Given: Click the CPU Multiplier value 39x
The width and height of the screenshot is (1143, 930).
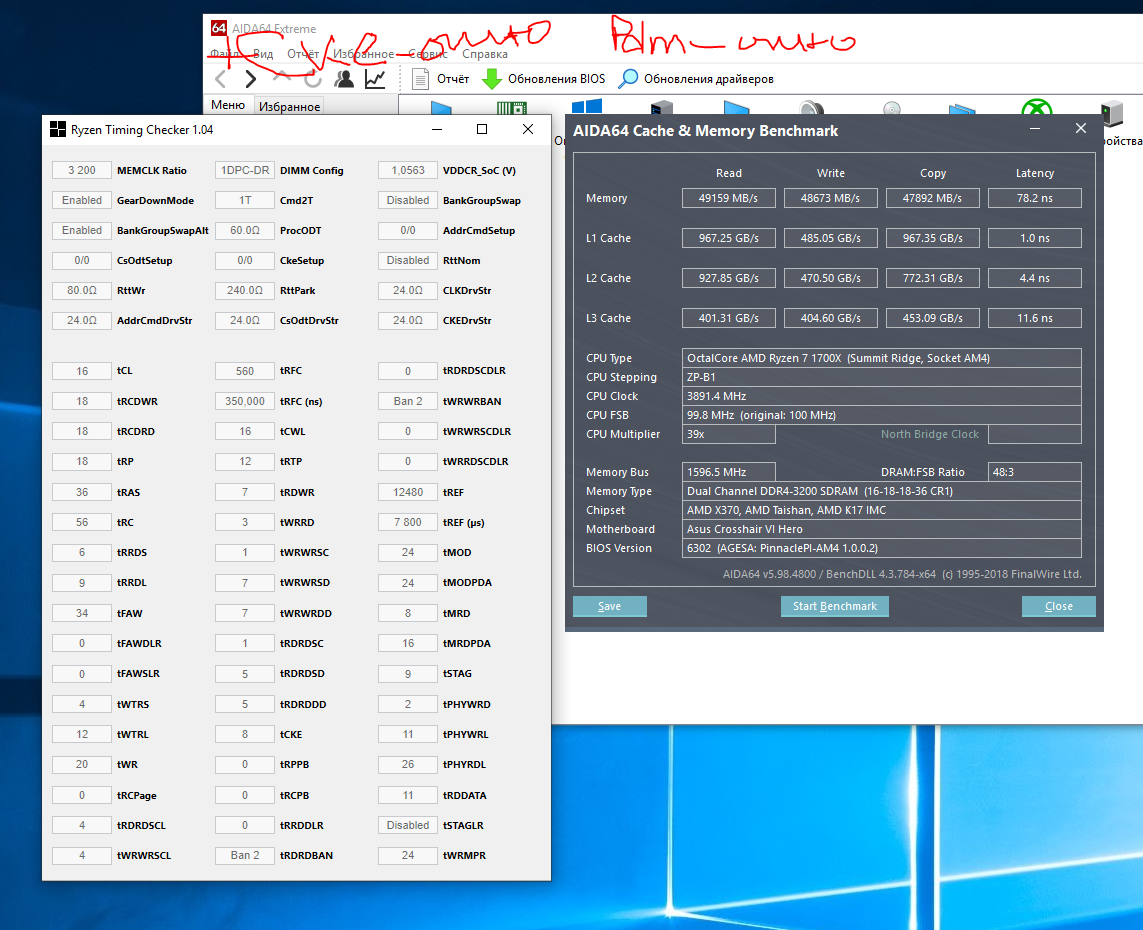Looking at the screenshot, I should coord(728,434).
